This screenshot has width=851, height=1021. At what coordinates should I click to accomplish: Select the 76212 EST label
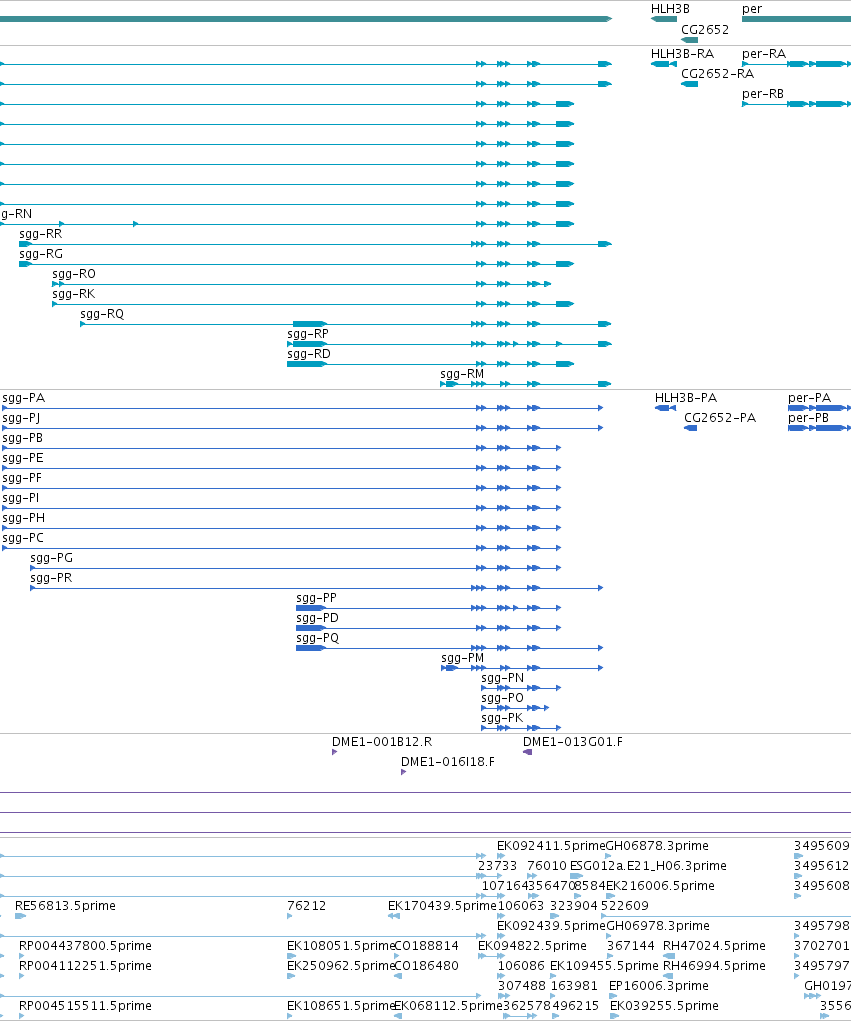pyautogui.click(x=307, y=906)
